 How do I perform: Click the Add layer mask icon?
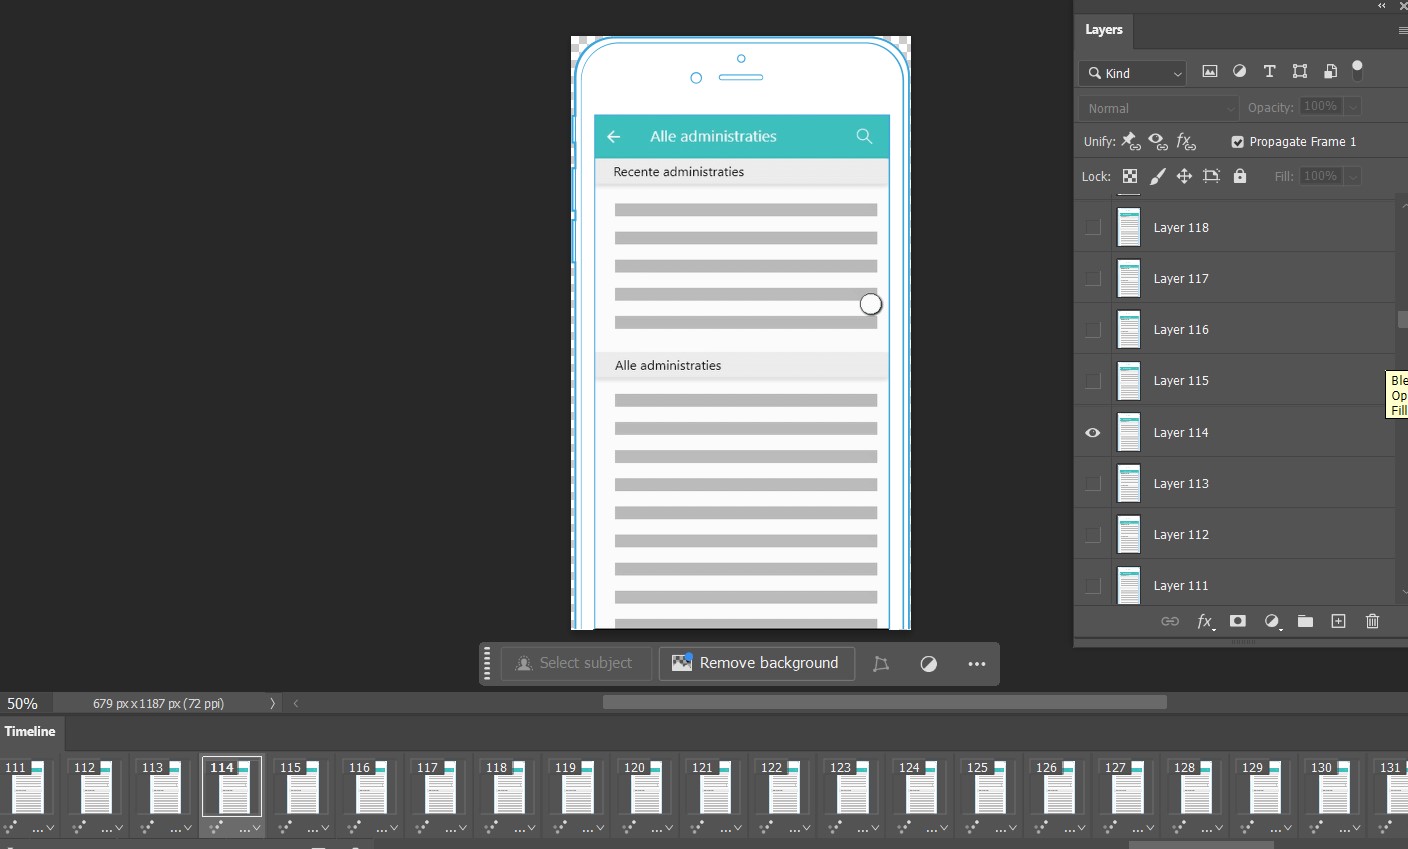click(1238, 621)
